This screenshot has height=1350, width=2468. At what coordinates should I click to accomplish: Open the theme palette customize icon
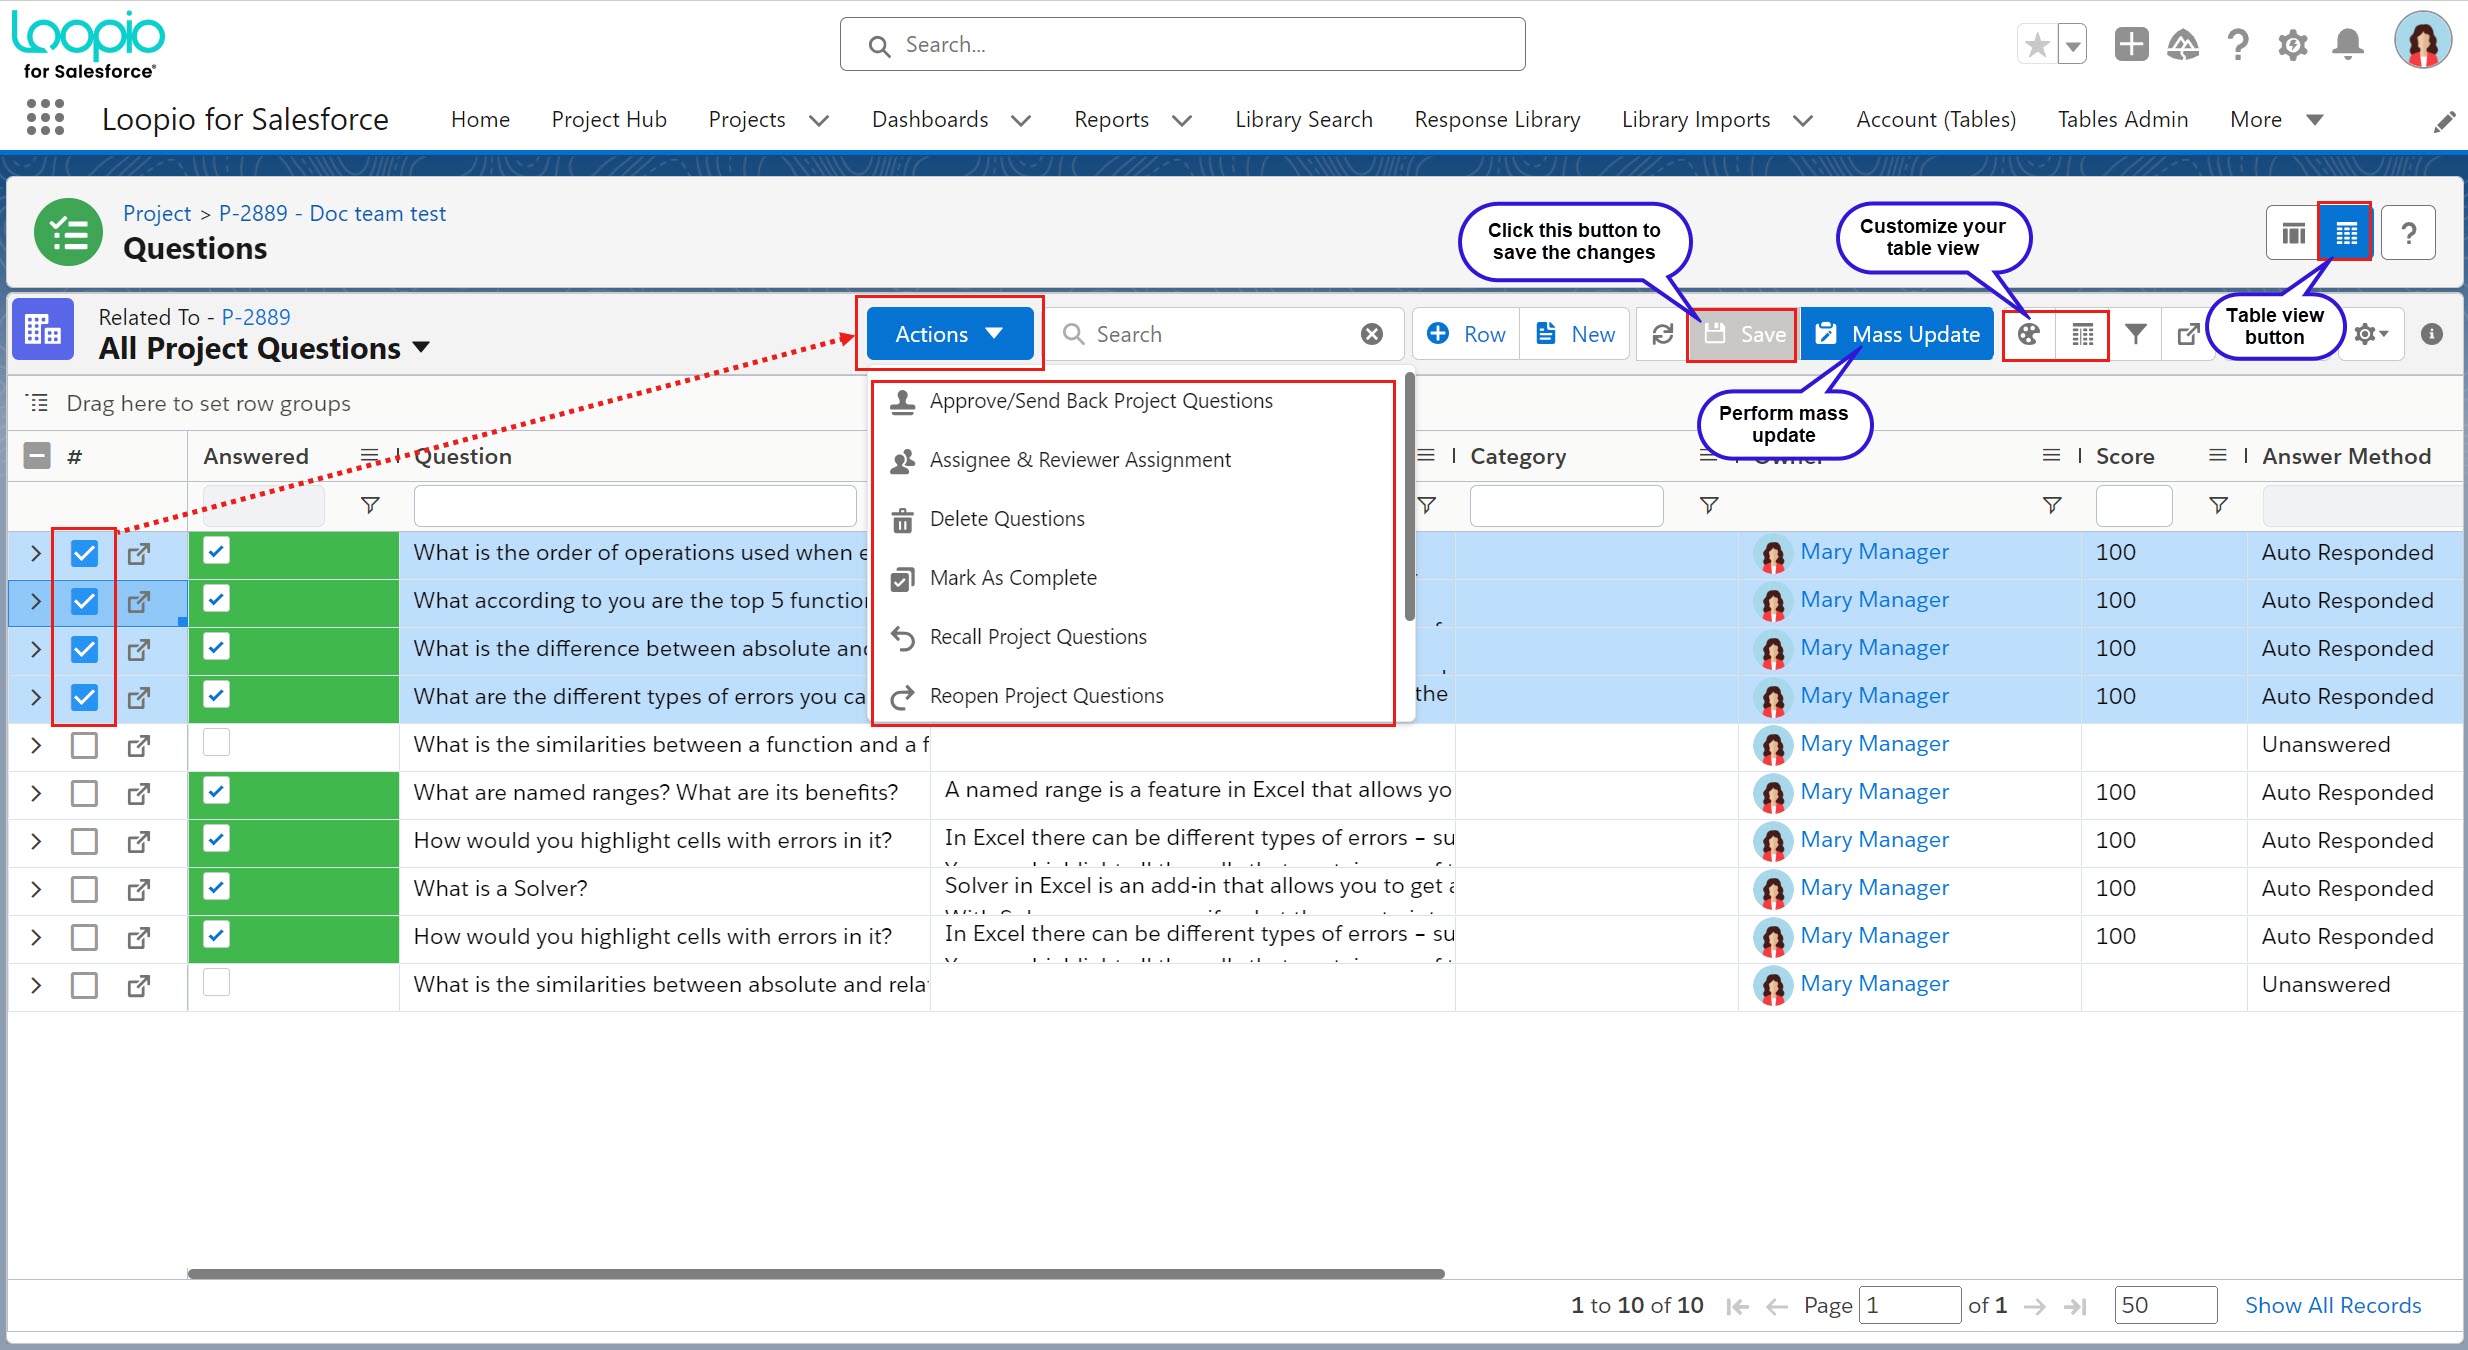tap(2029, 334)
